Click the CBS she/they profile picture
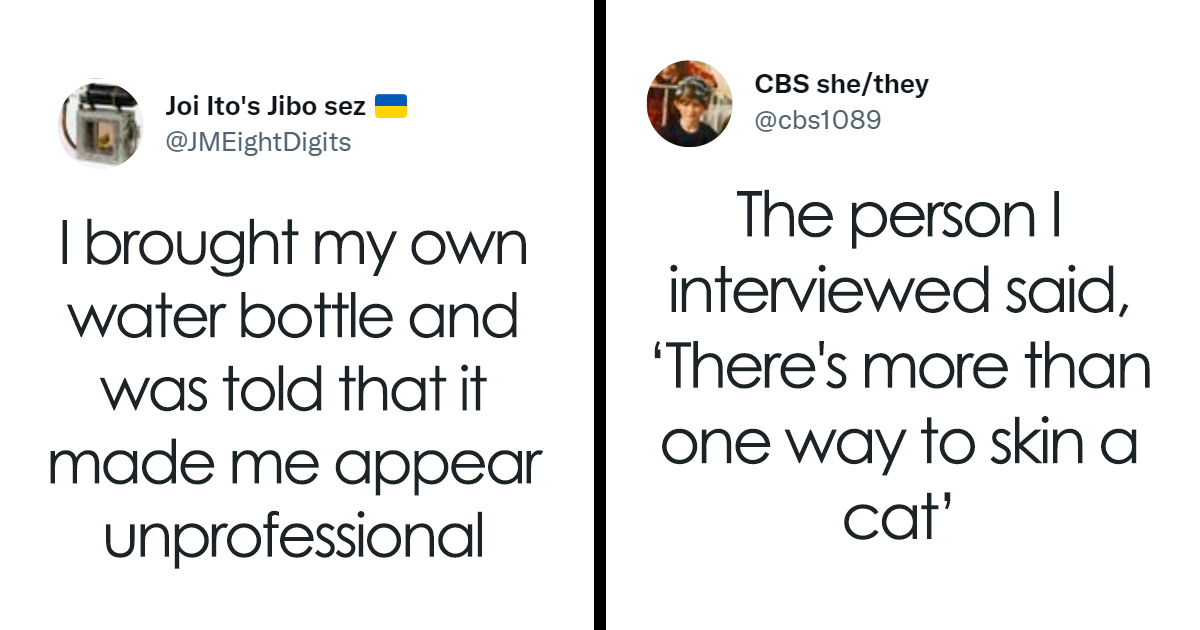1200x630 pixels. click(x=690, y=103)
